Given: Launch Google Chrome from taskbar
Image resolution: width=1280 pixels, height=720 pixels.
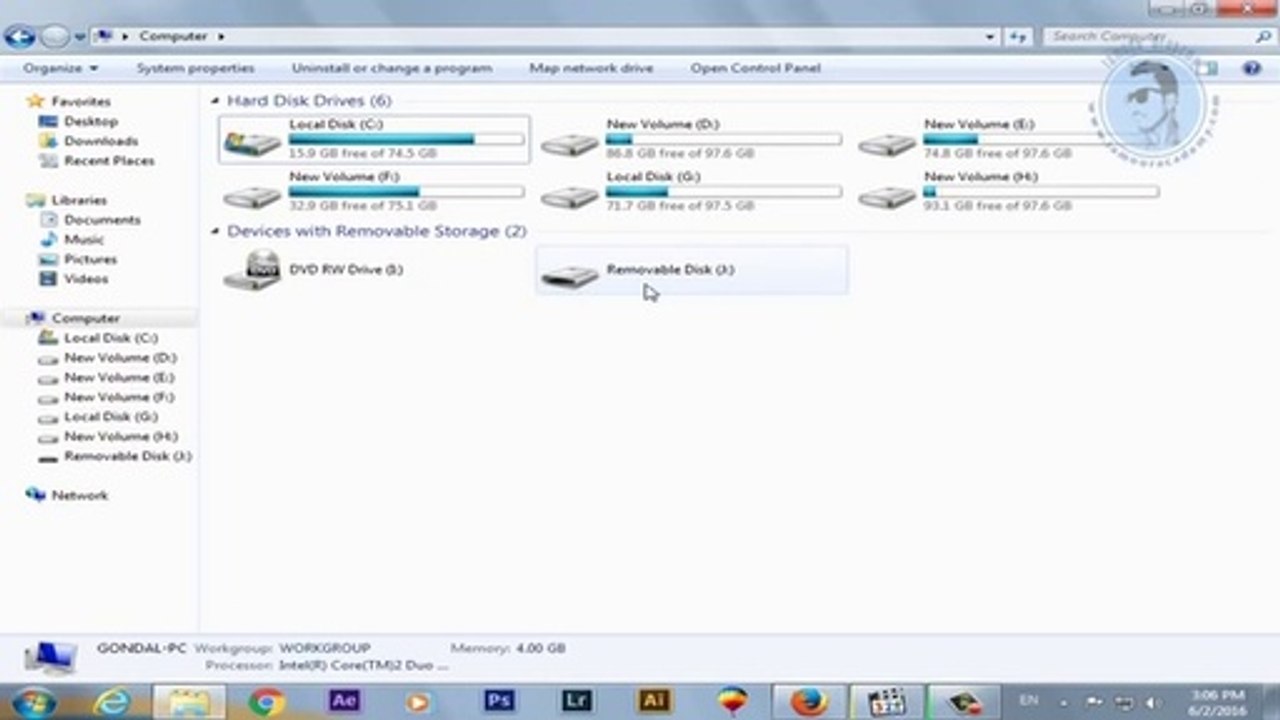Looking at the screenshot, I should (x=267, y=701).
